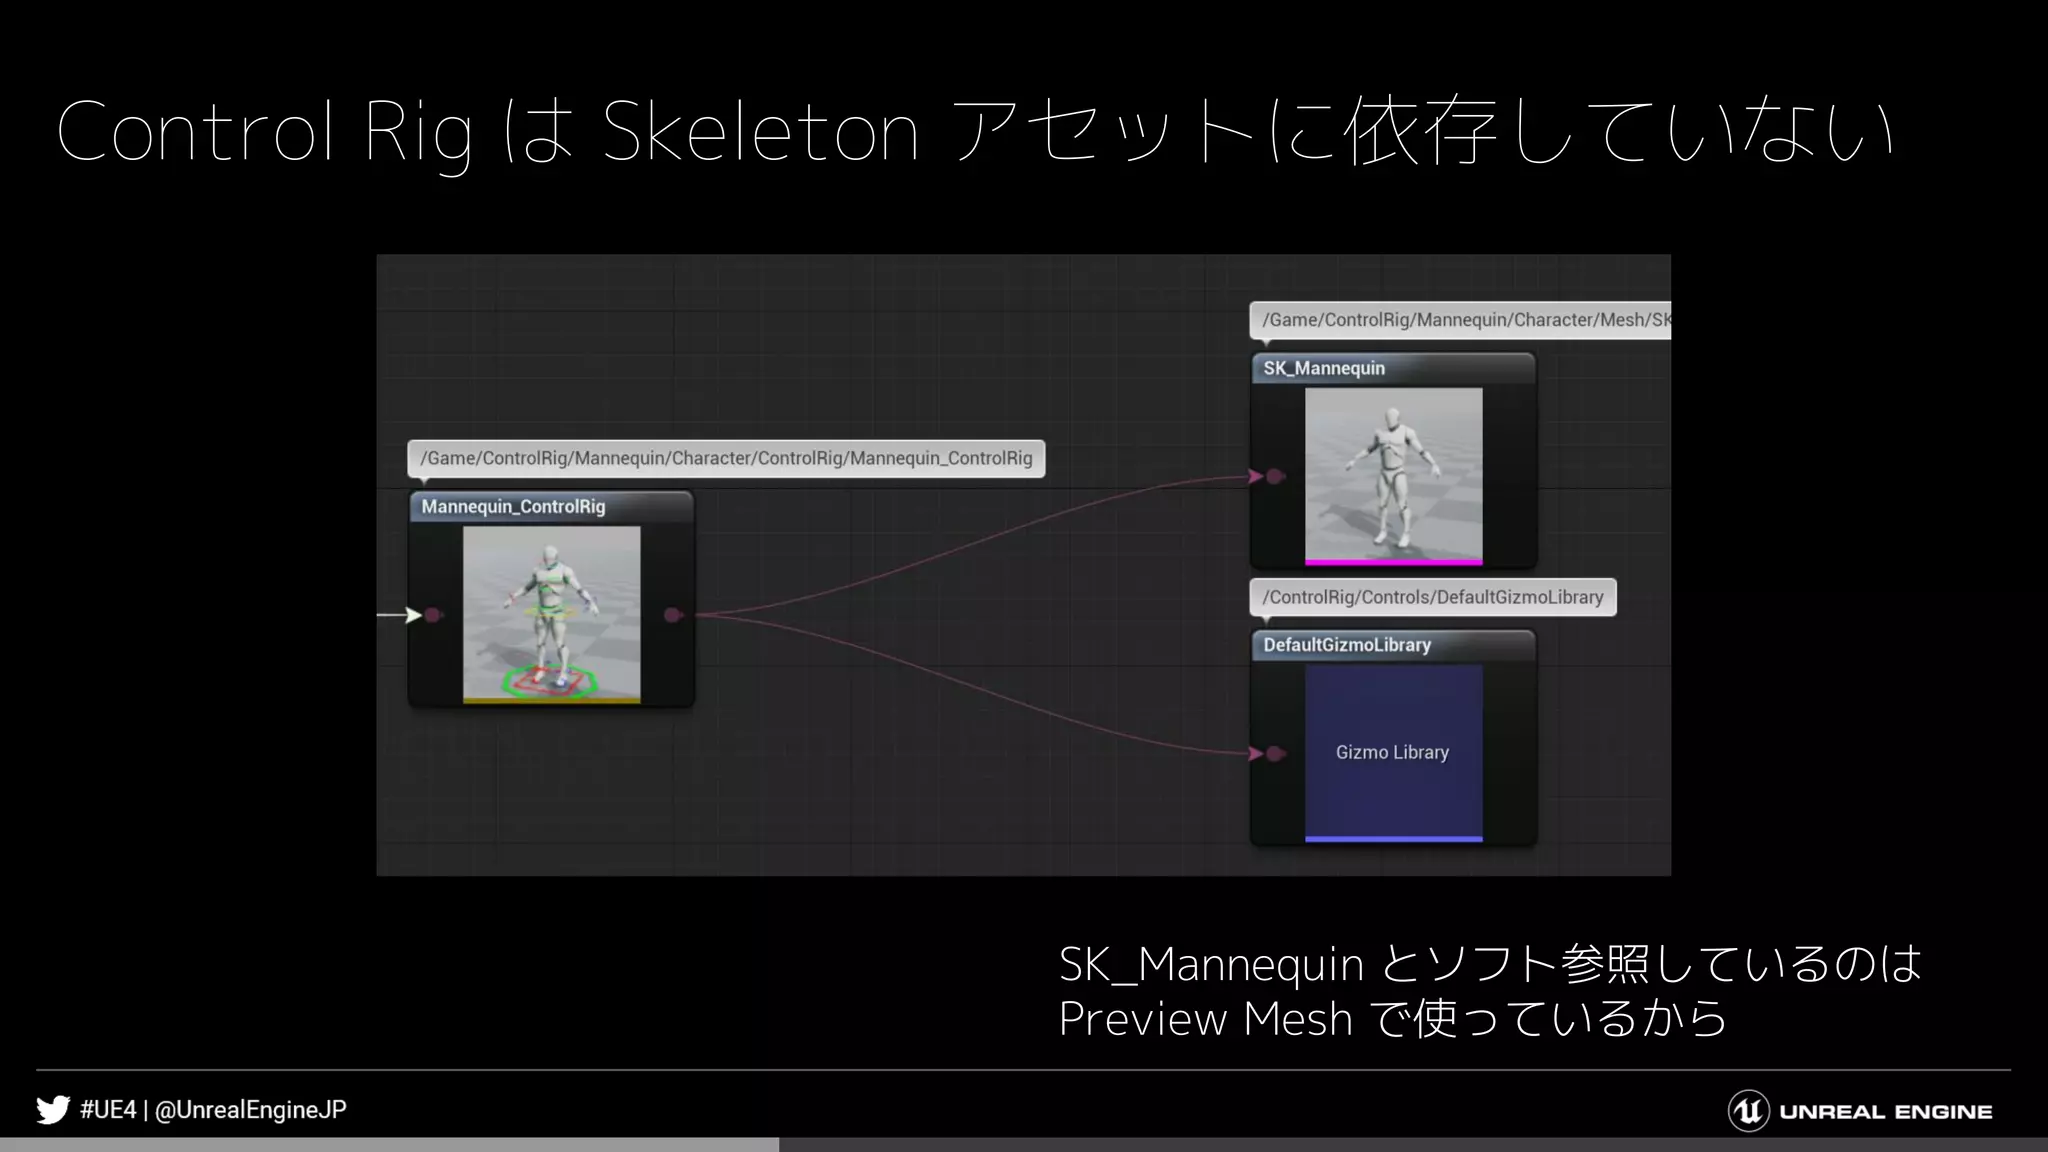Click the DefaultGizmoLibrary input pin
This screenshot has width=2048, height=1152.
point(1275,753)
